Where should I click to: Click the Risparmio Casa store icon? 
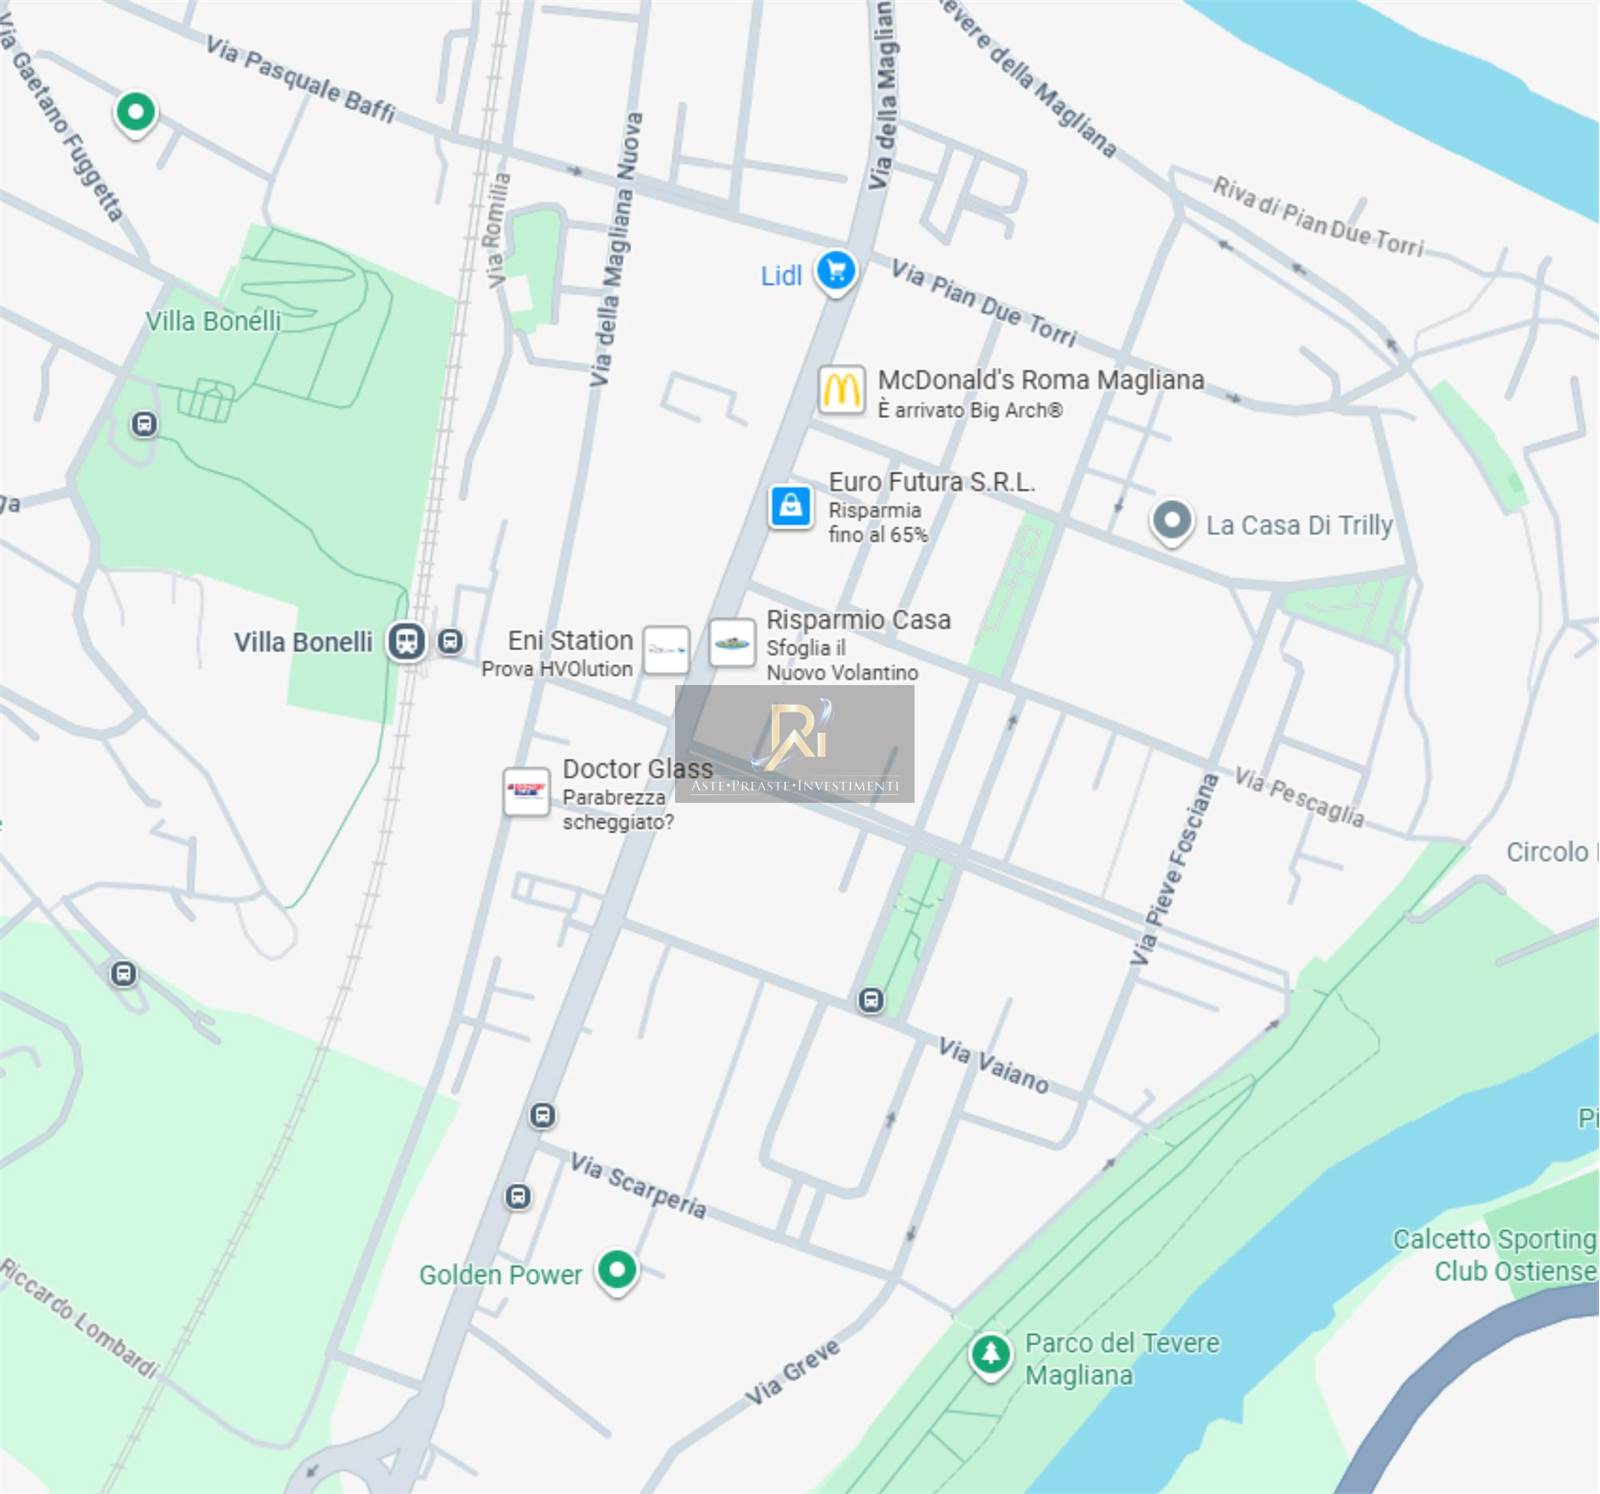tap(732, 643)
